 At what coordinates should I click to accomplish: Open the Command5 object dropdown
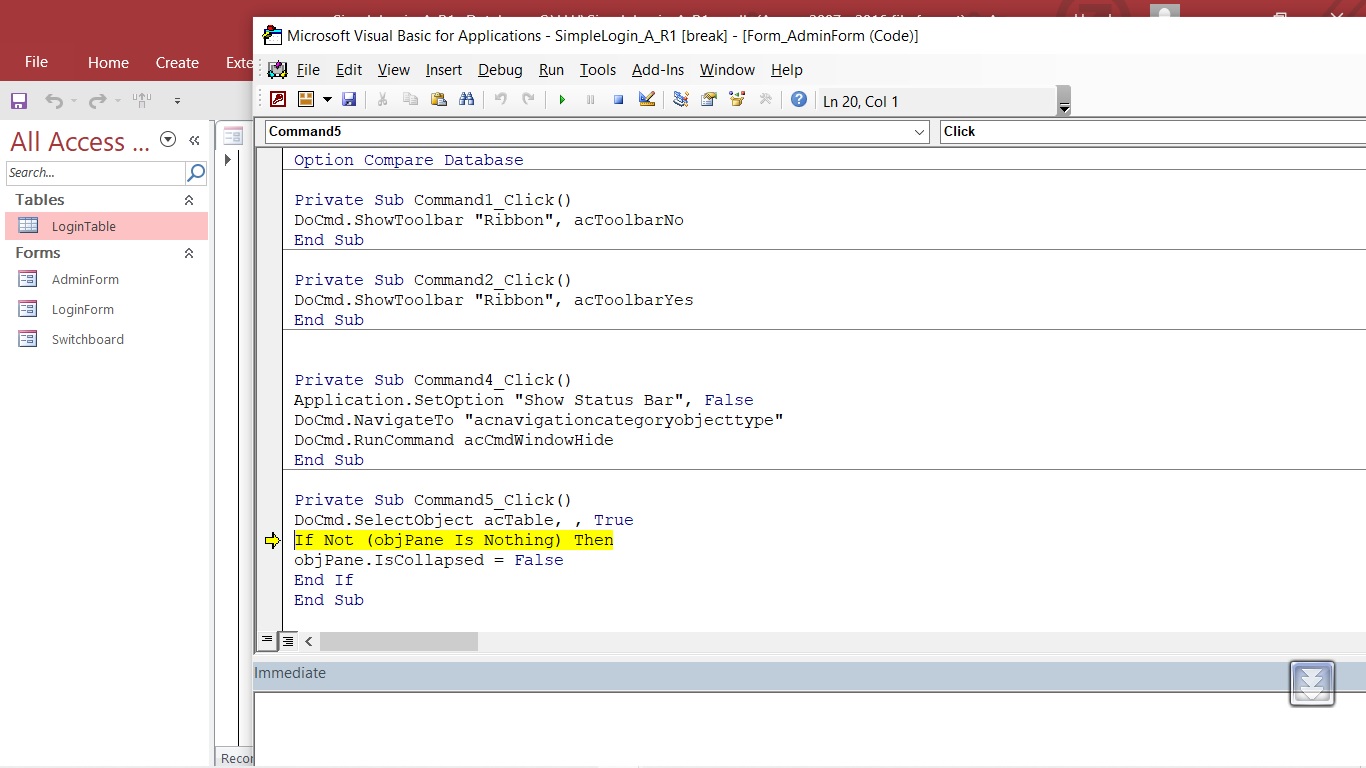pyautogui.click(x=920, y=132)
